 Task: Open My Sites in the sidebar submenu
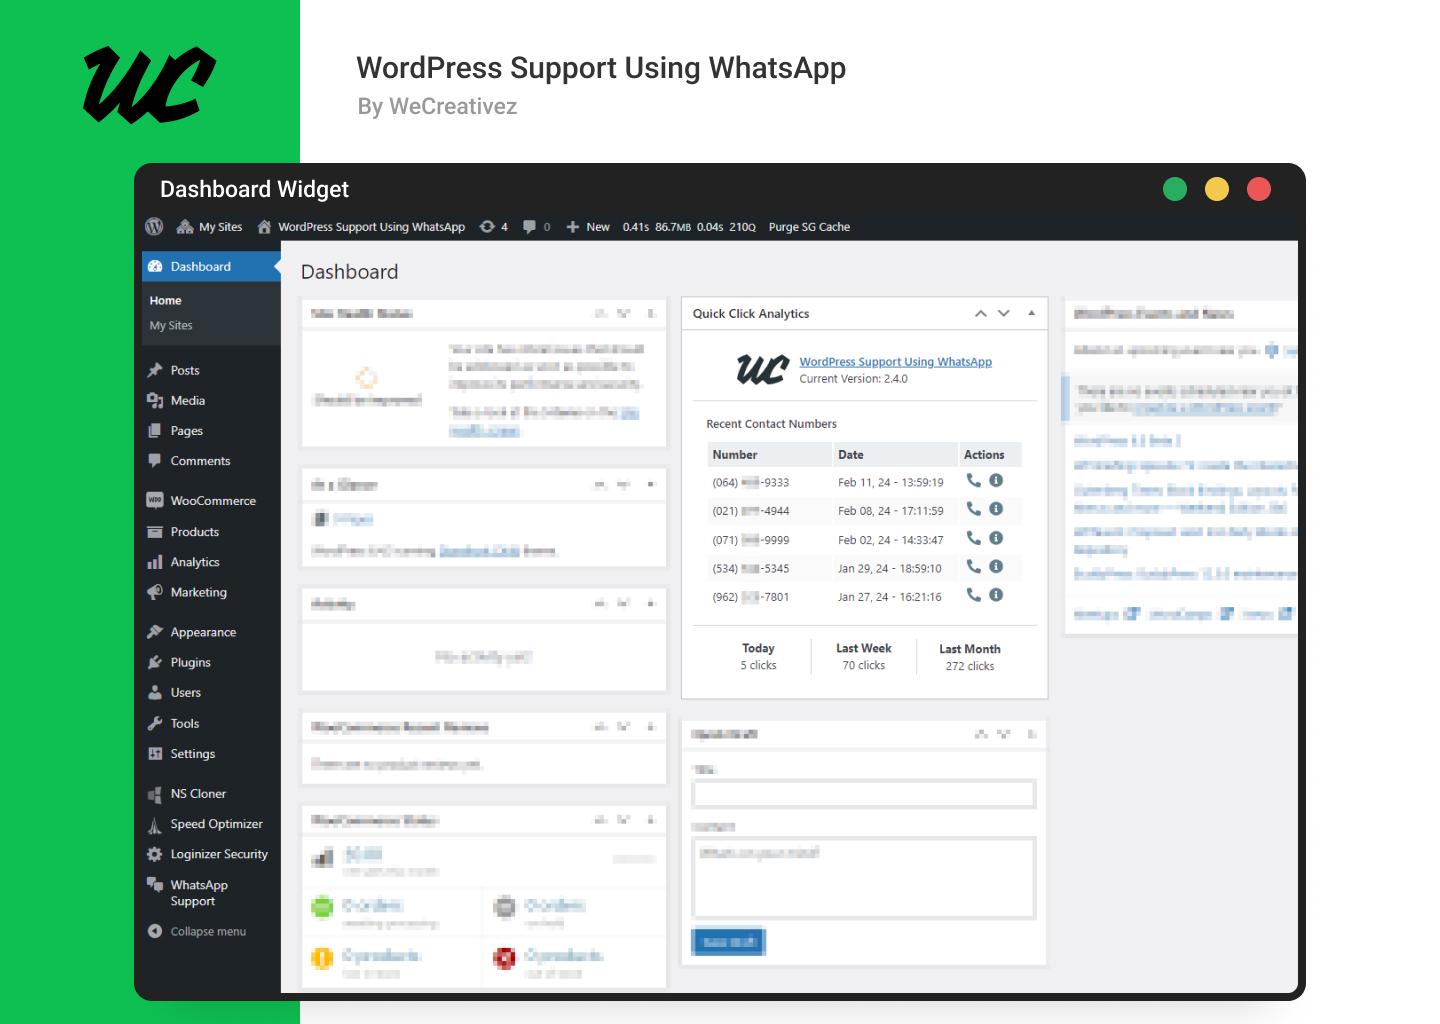pos(171,326)
